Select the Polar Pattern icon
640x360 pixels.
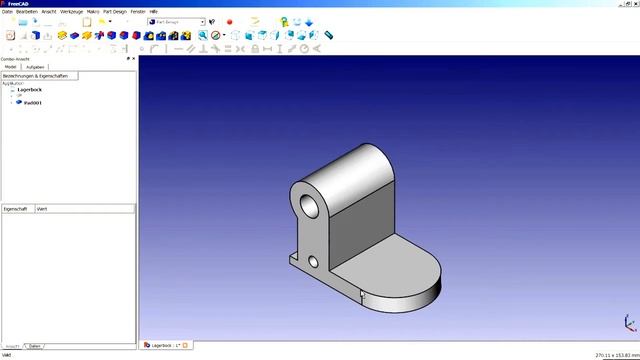coord(173,36)
